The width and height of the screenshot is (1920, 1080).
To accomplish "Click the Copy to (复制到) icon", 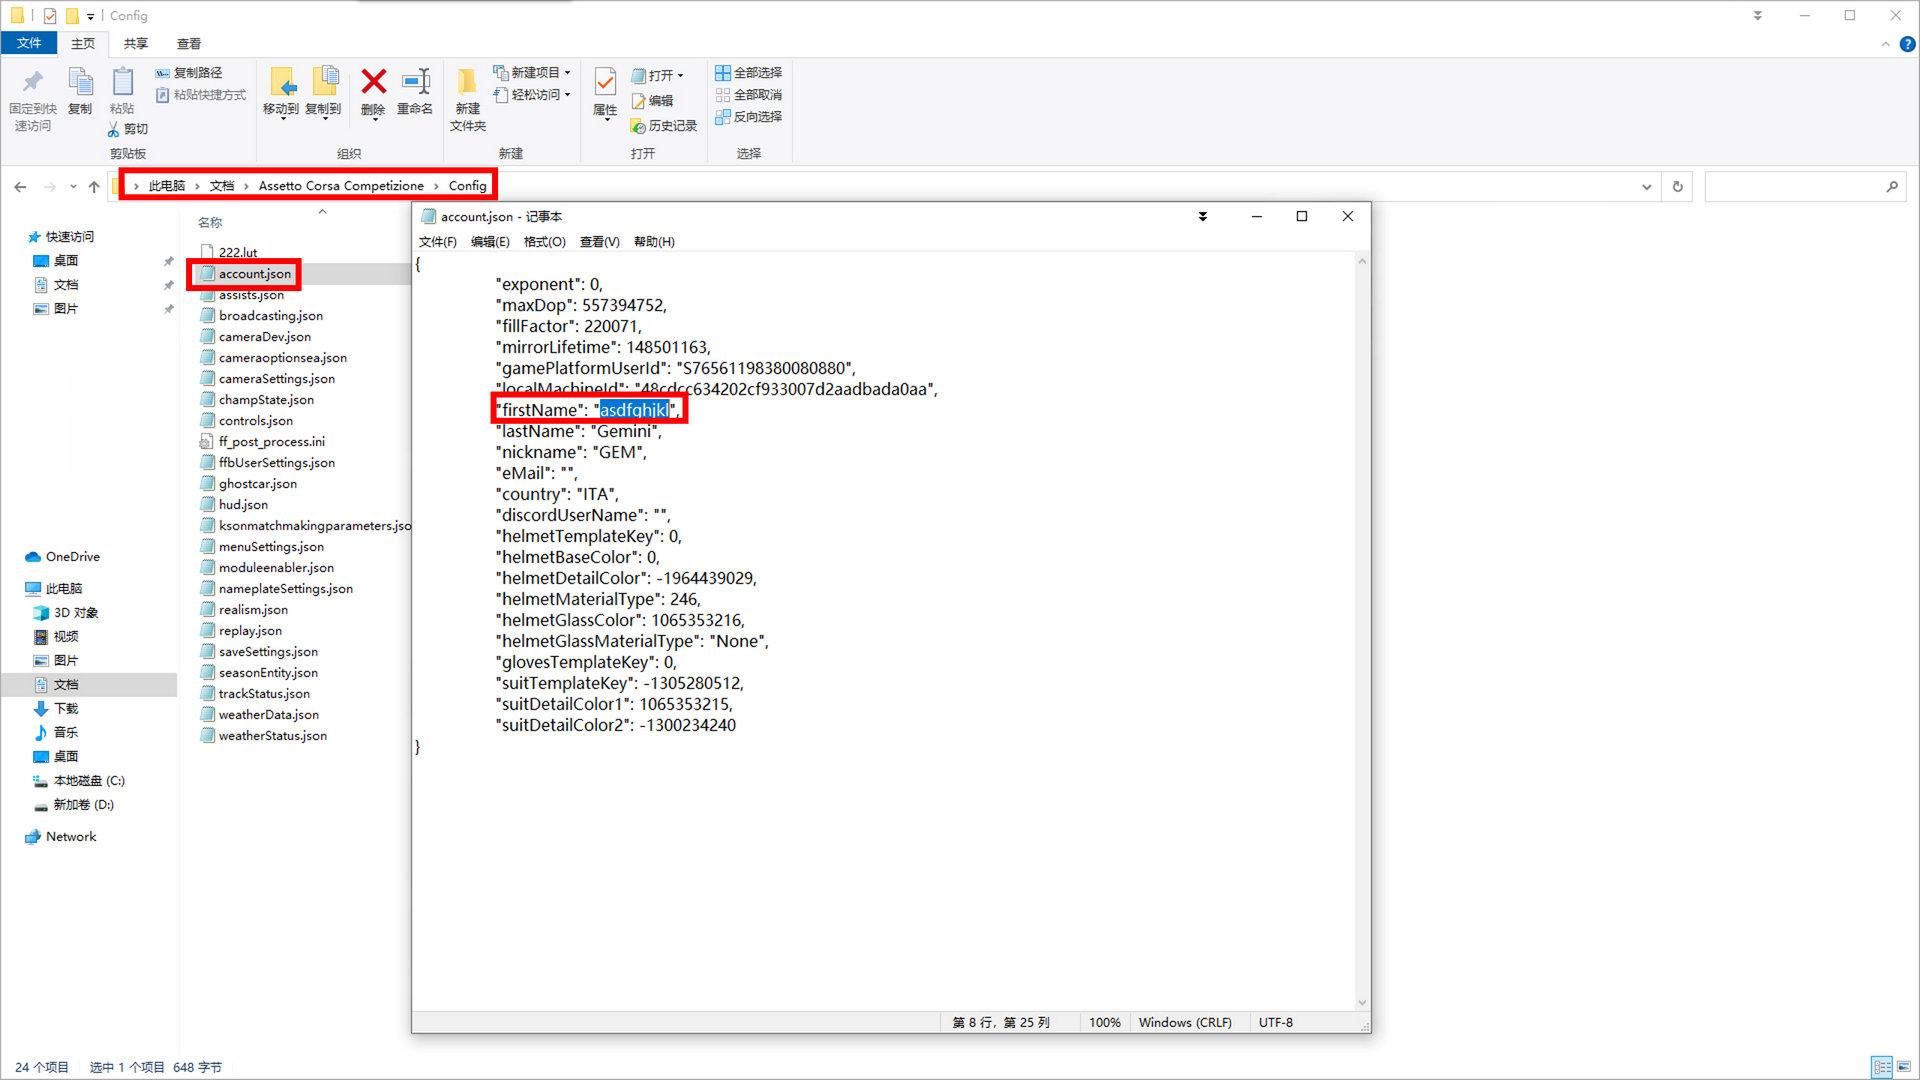I will coord(324,82).
